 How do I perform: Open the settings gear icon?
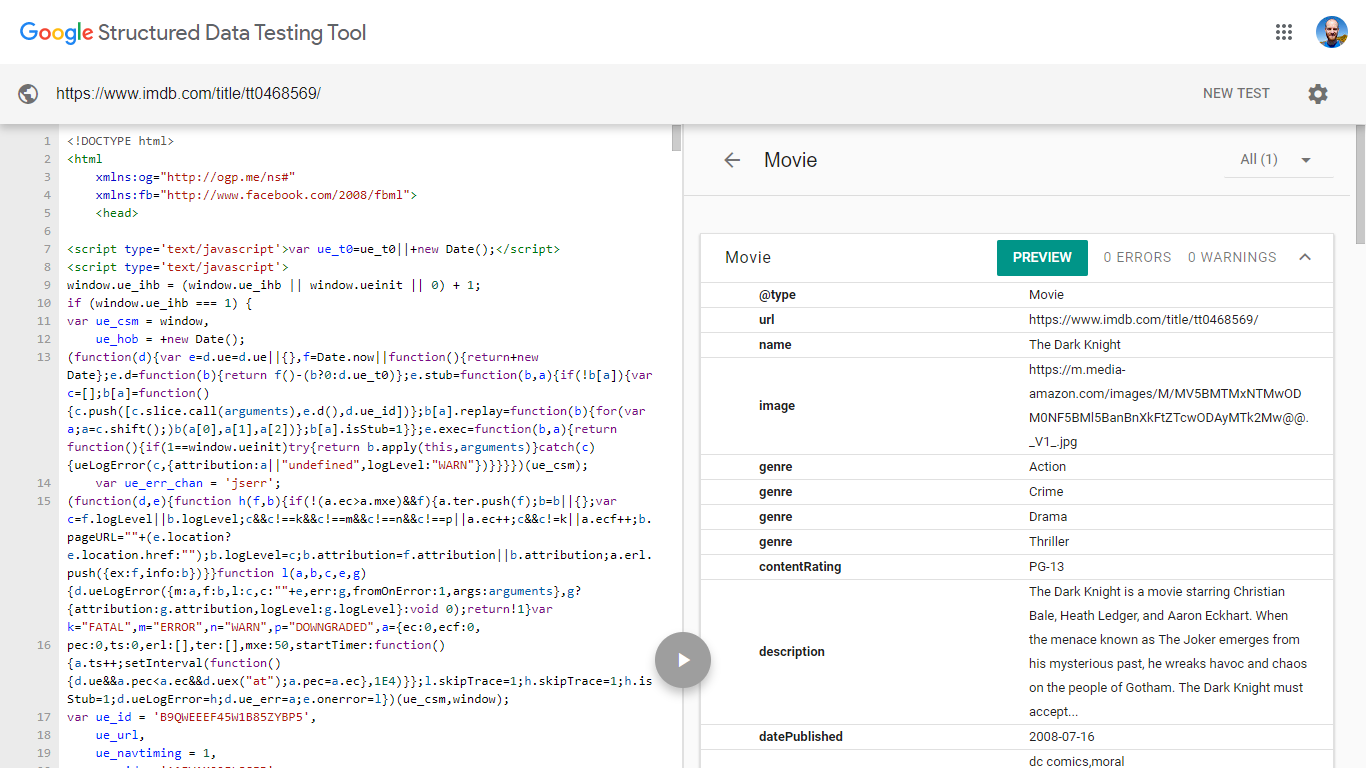point(1318,93)
